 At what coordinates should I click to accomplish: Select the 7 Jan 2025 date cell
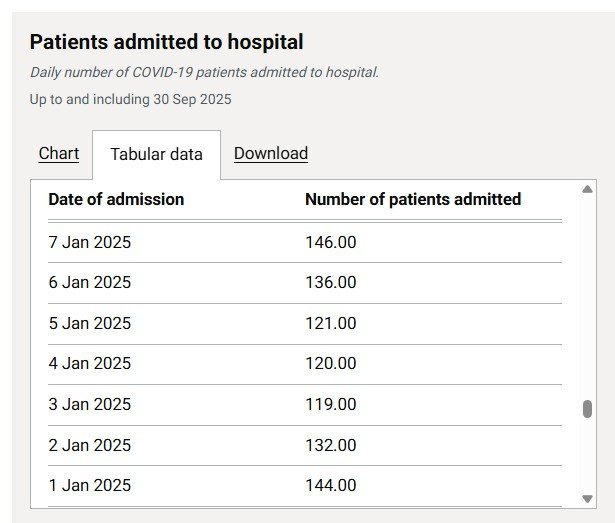90,242
